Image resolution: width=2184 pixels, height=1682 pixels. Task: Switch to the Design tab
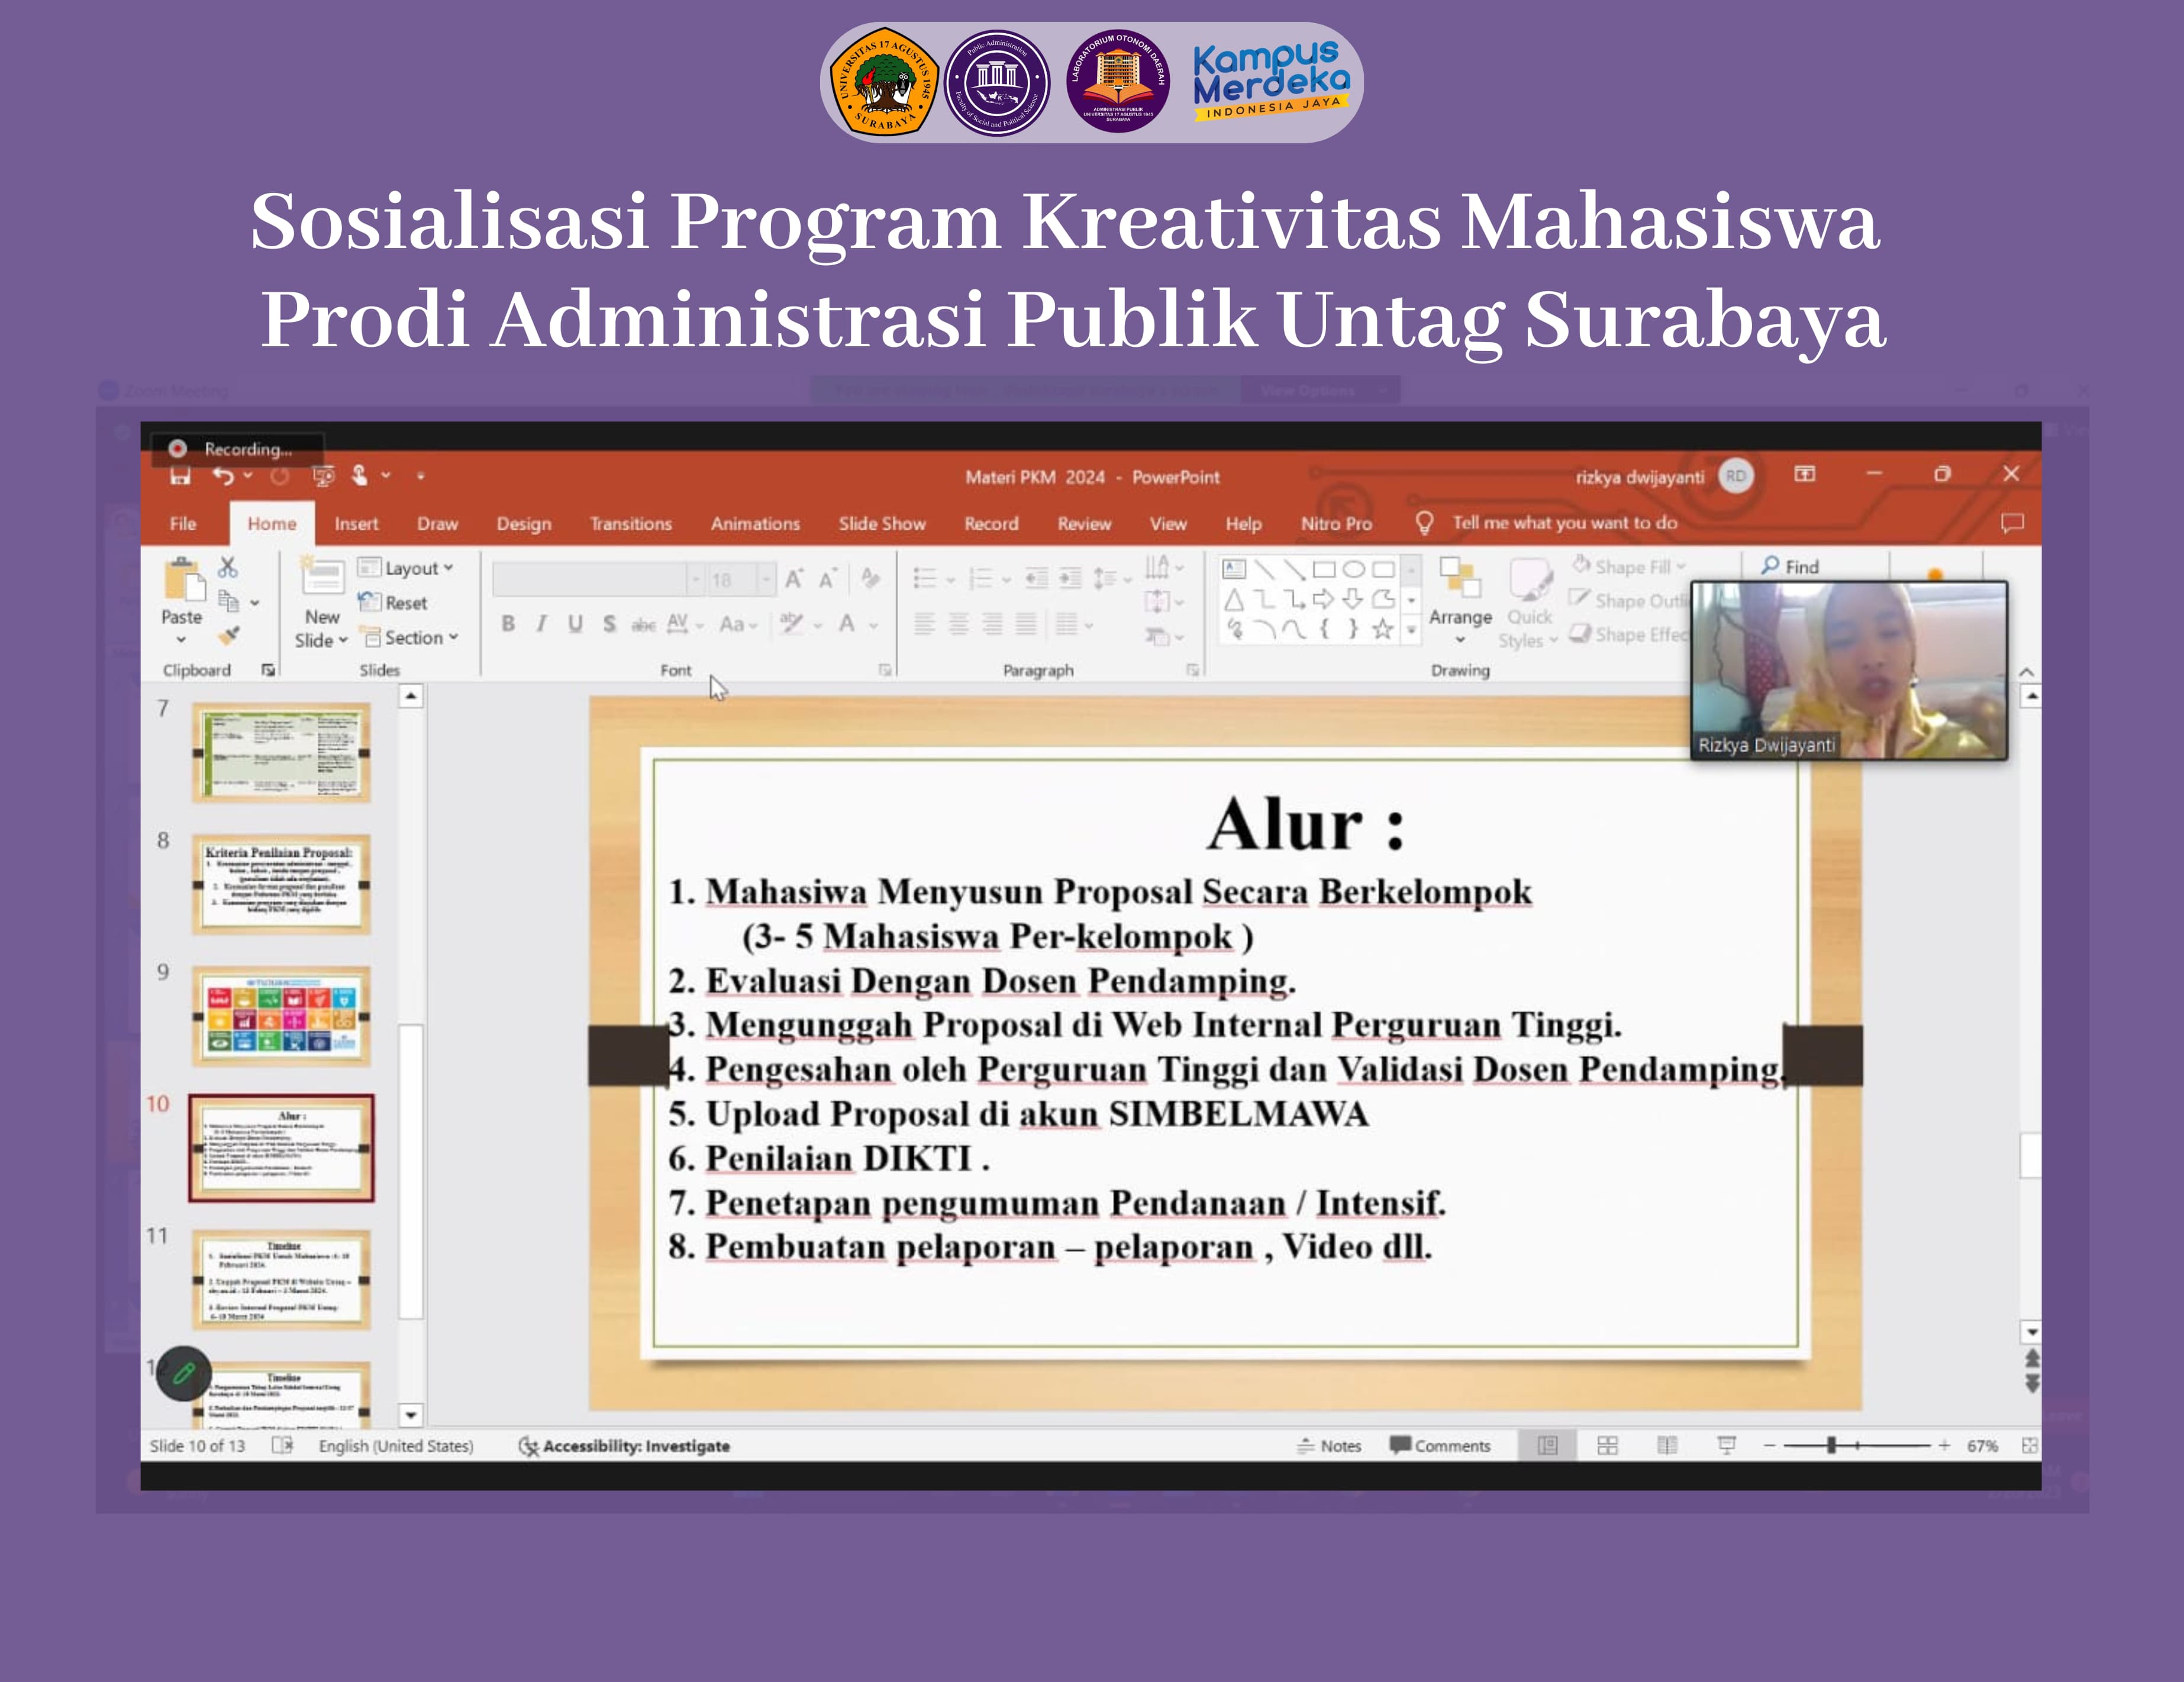pos(524,523)
